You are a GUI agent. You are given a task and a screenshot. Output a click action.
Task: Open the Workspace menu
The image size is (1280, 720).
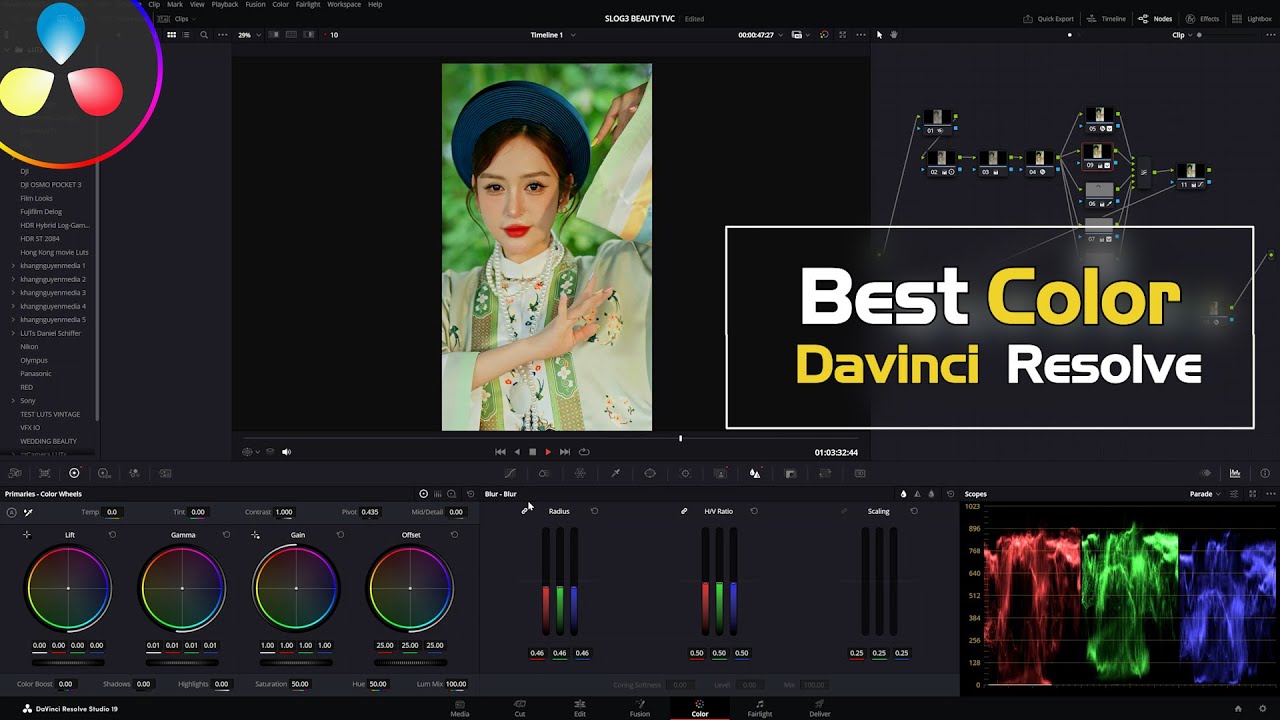tap(344, 4)
